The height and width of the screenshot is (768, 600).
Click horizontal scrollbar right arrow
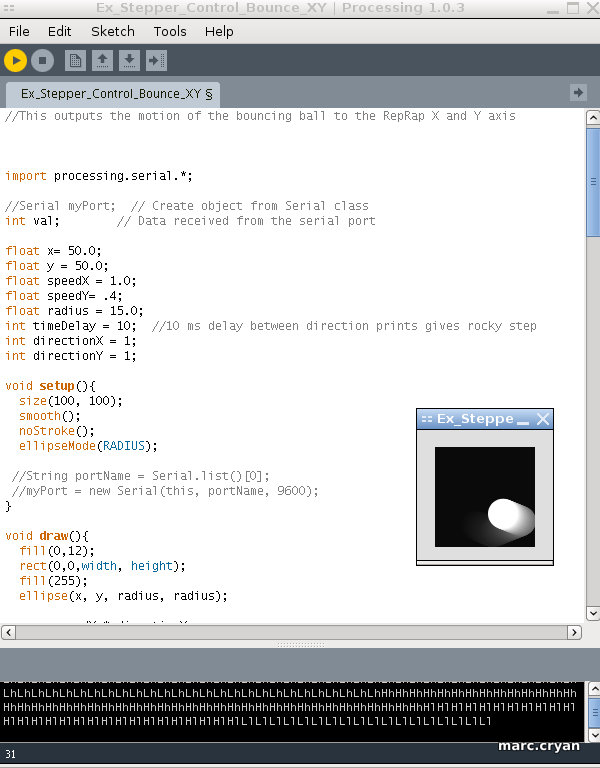point(575,632)
